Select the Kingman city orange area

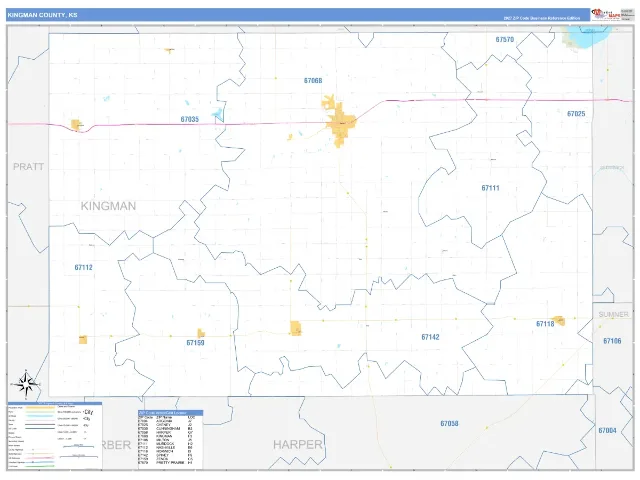[340, 121]
